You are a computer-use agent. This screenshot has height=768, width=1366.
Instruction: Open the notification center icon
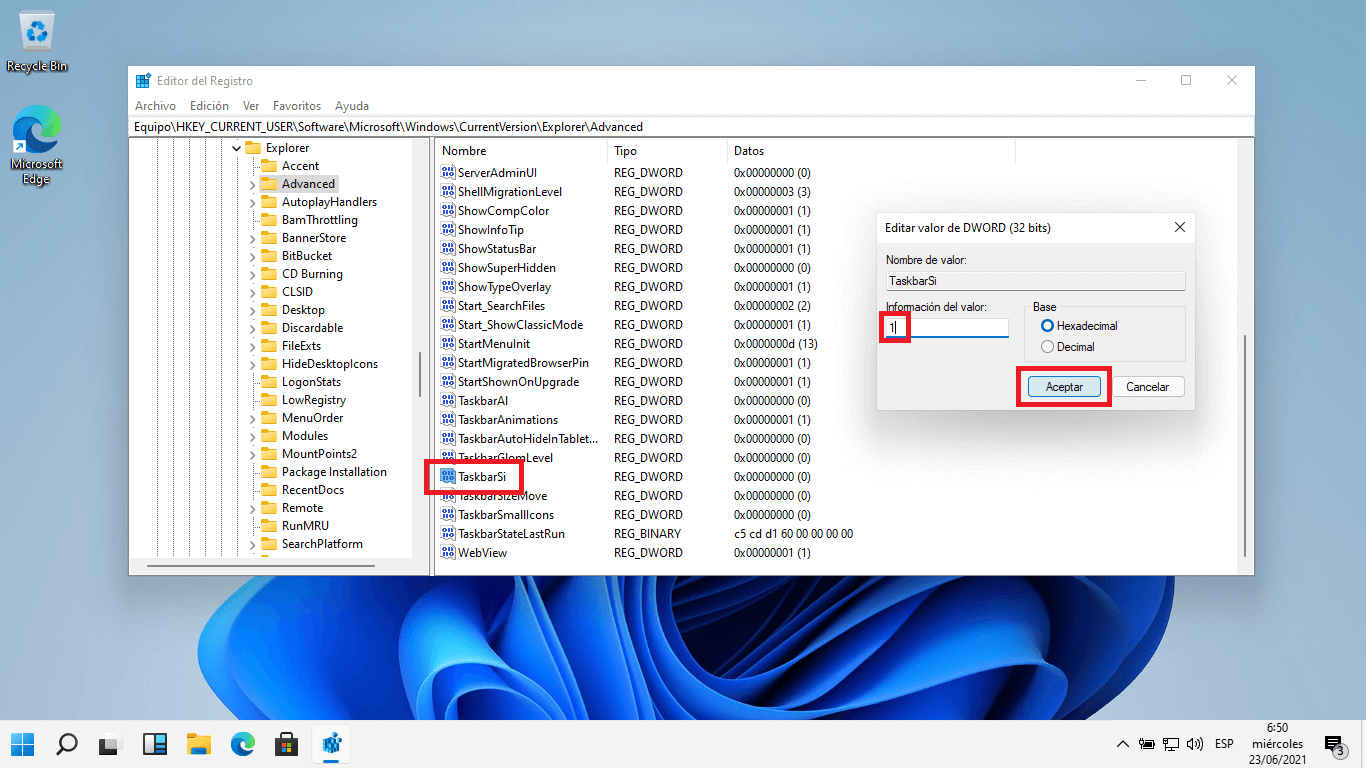point(1334,744)
